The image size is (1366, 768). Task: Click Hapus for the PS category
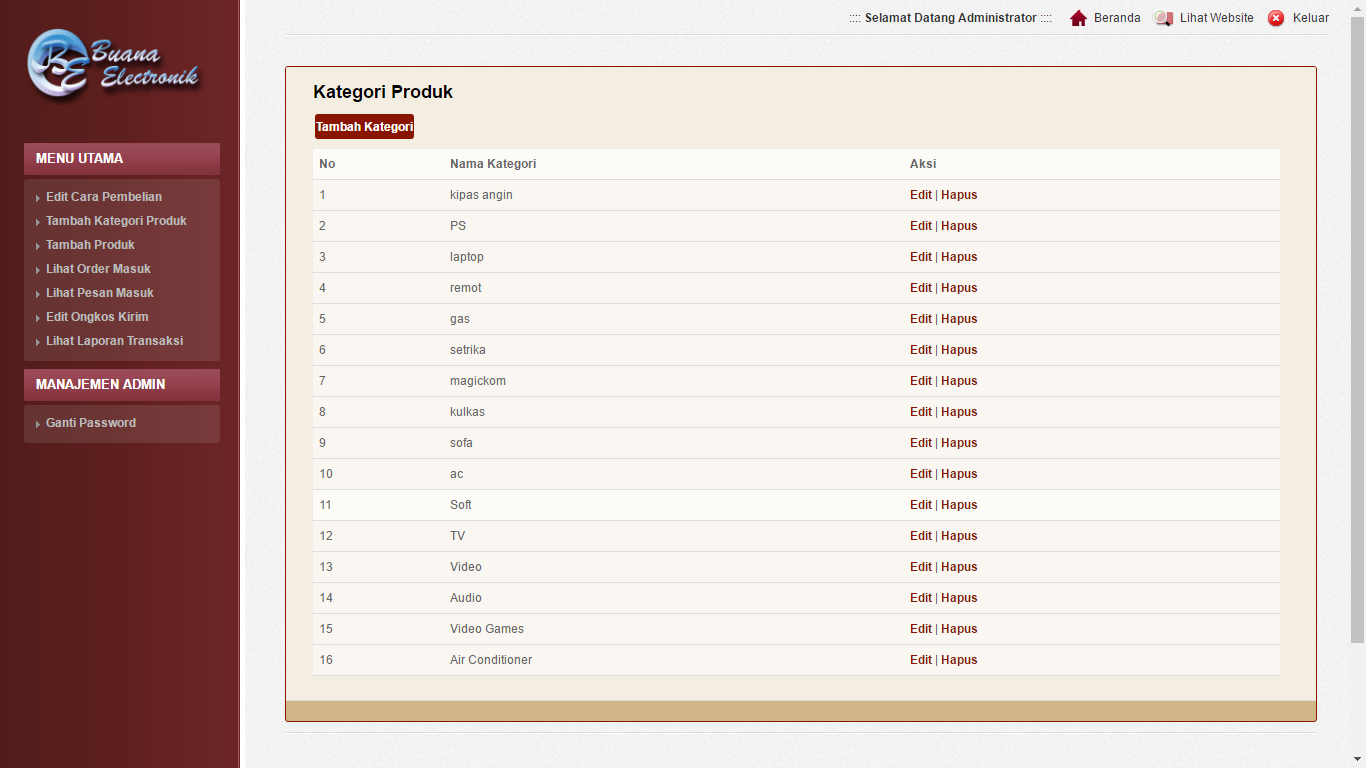pos(959,226)
